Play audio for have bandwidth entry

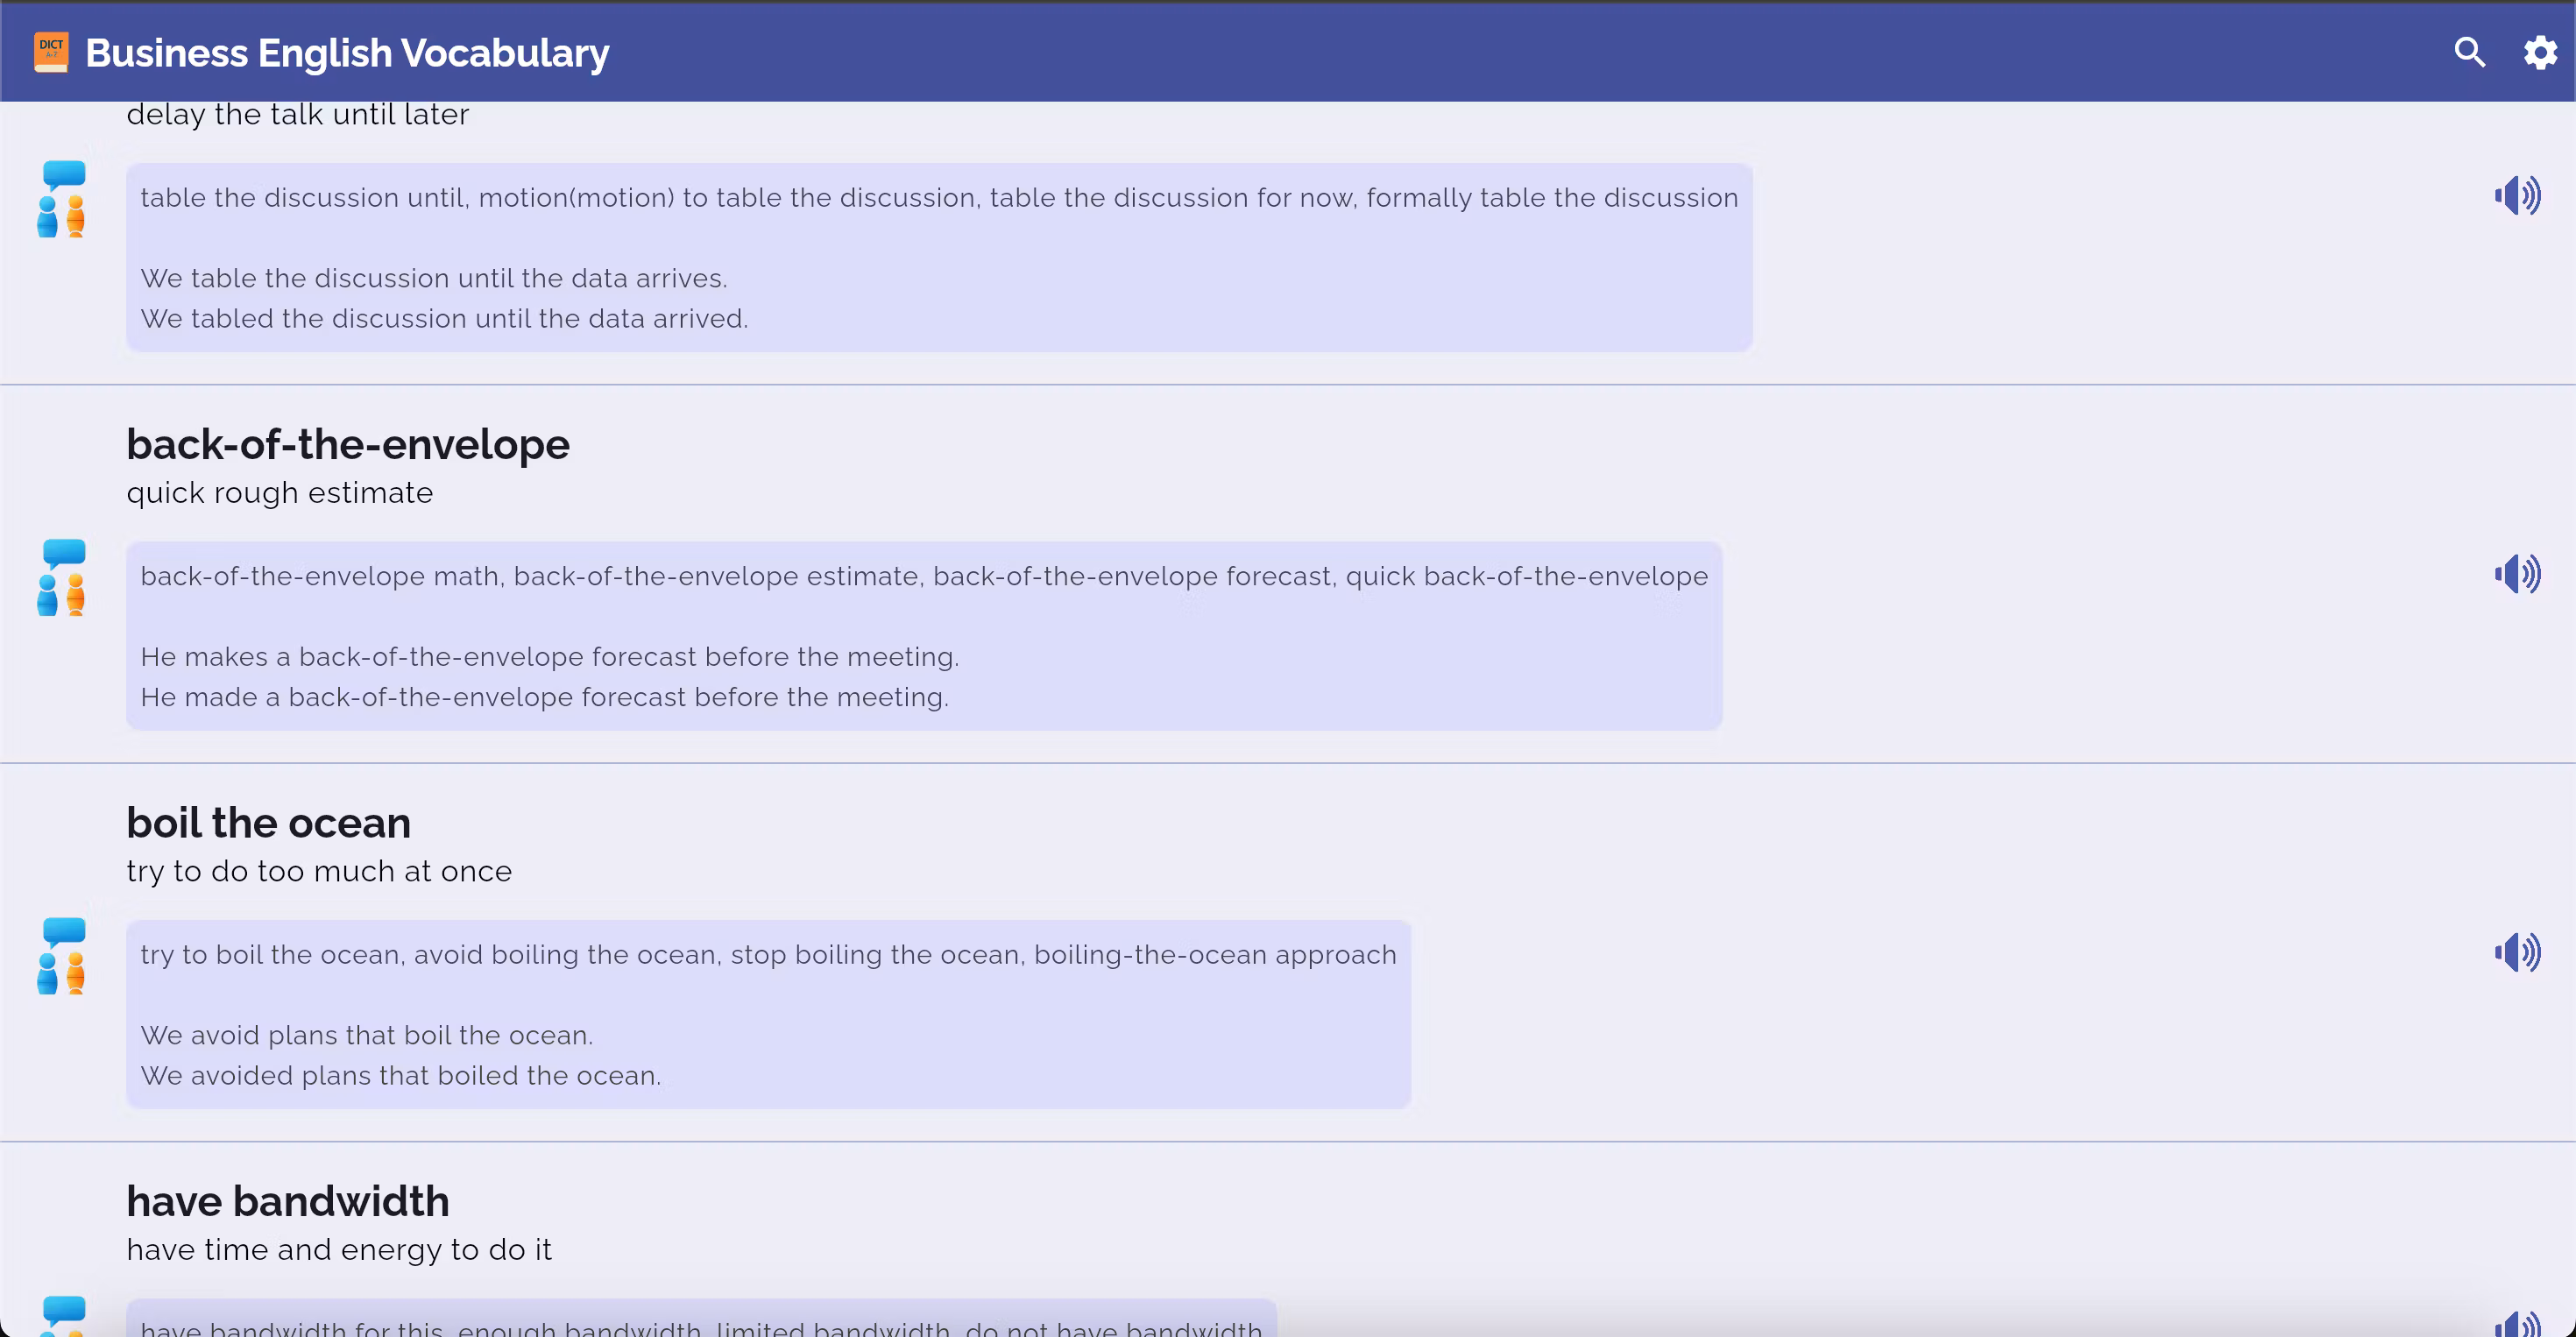point(2517,1324)
